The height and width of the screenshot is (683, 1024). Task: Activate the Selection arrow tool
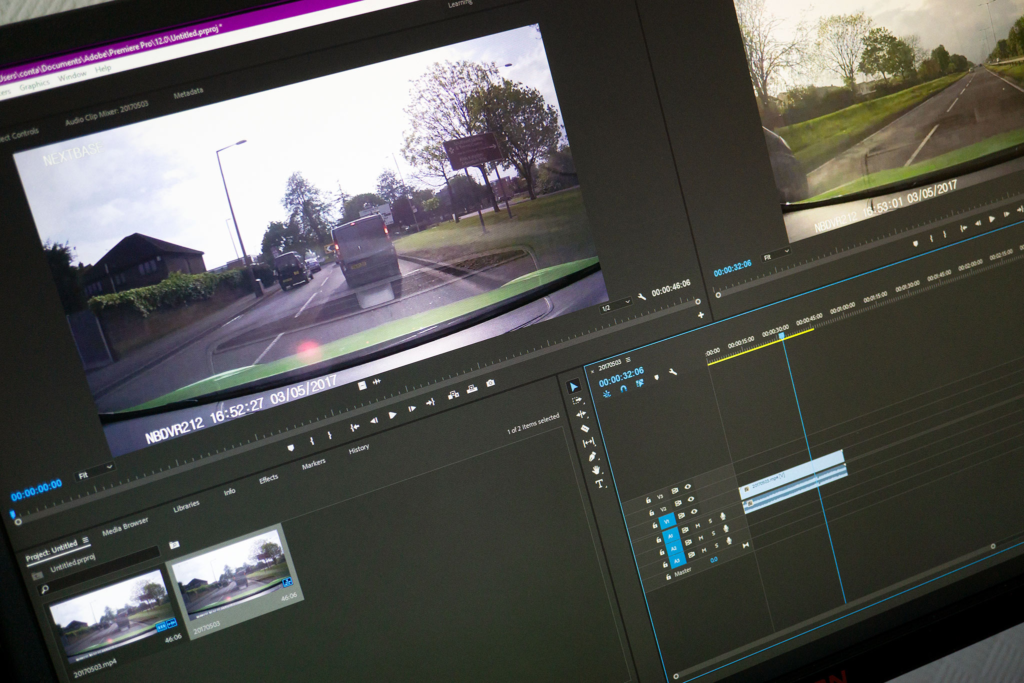coord(573,386)
